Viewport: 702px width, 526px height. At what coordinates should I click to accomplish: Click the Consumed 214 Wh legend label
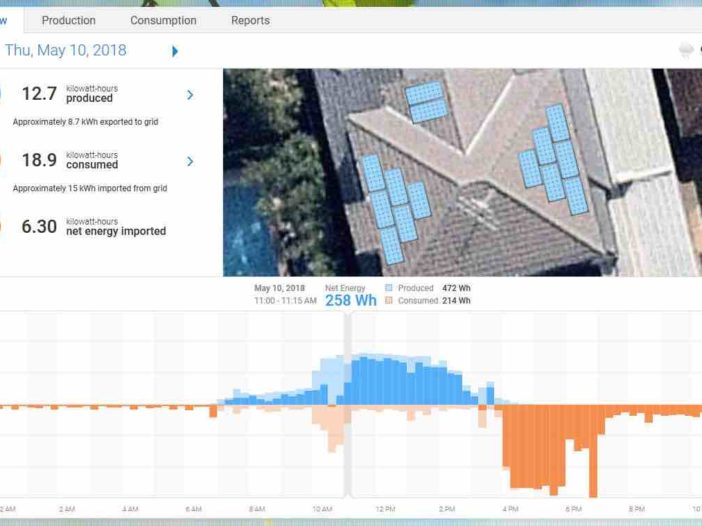click(x=434, y=300)
